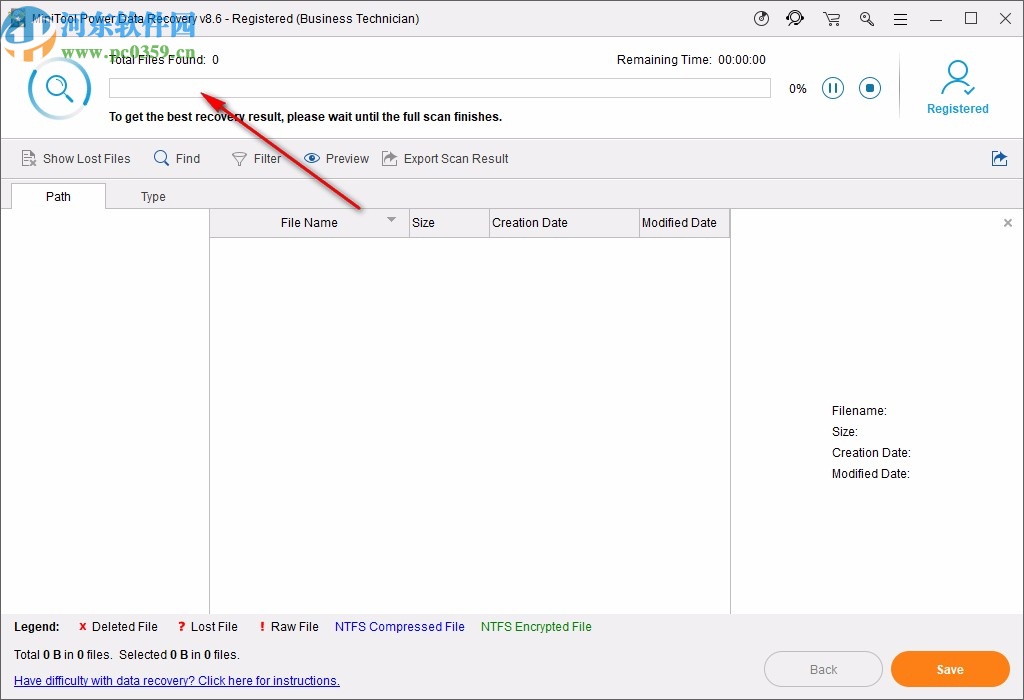Click the Lost File legend entry
Image resolution: width=1024 pixels, height=700 pixels.
pos(208,627)
